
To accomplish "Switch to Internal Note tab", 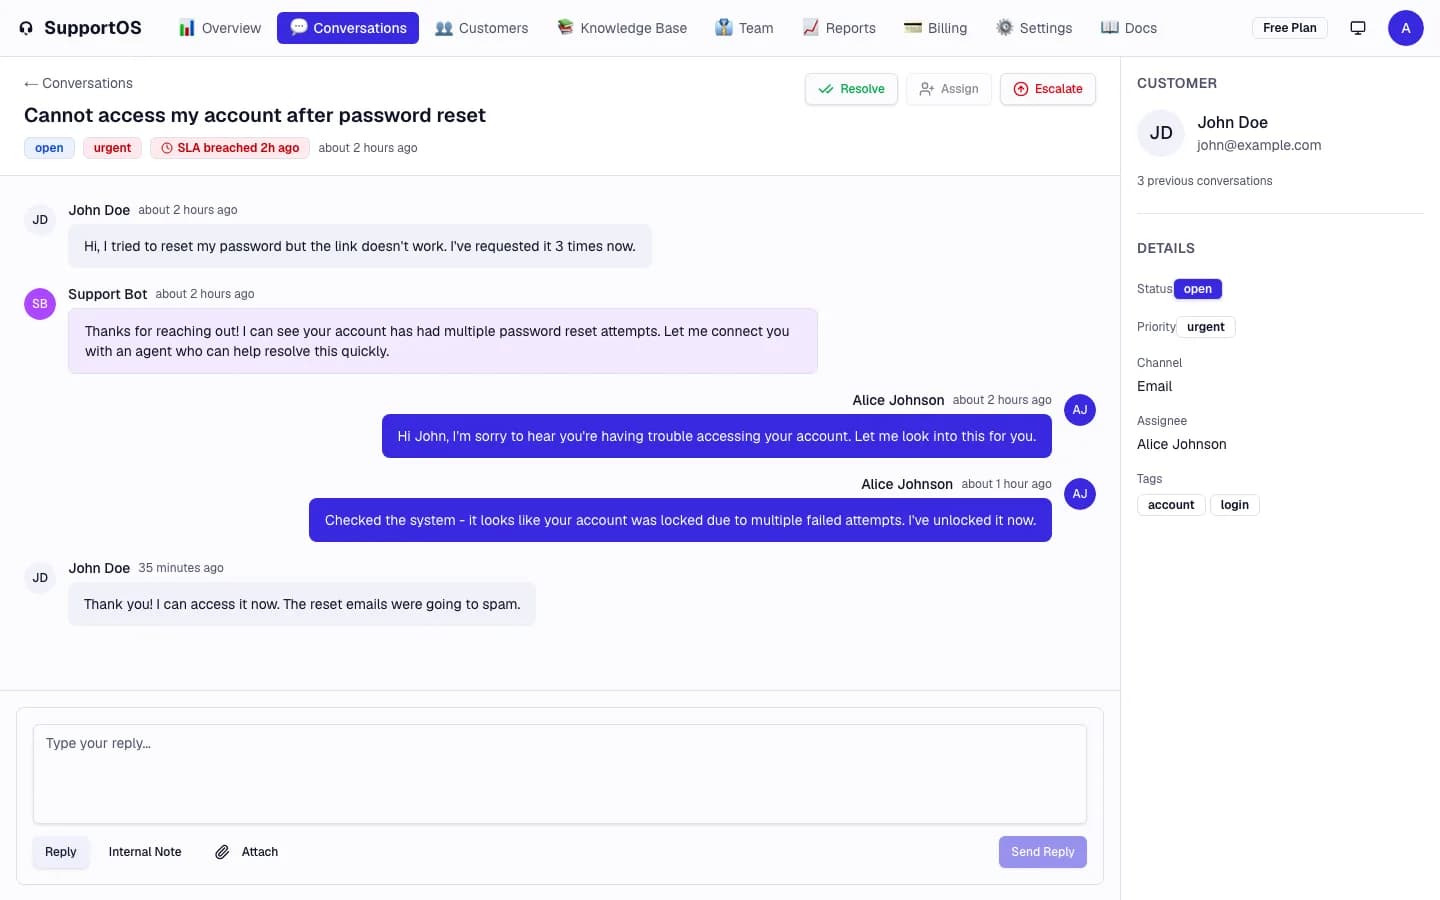I will pos(145,852).
